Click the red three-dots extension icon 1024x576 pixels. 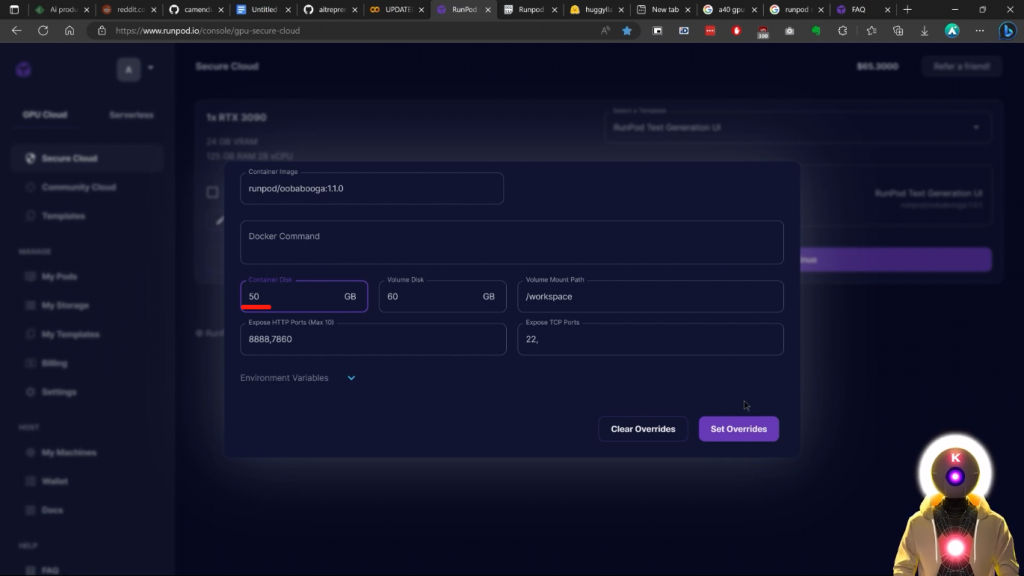[710, 31]
